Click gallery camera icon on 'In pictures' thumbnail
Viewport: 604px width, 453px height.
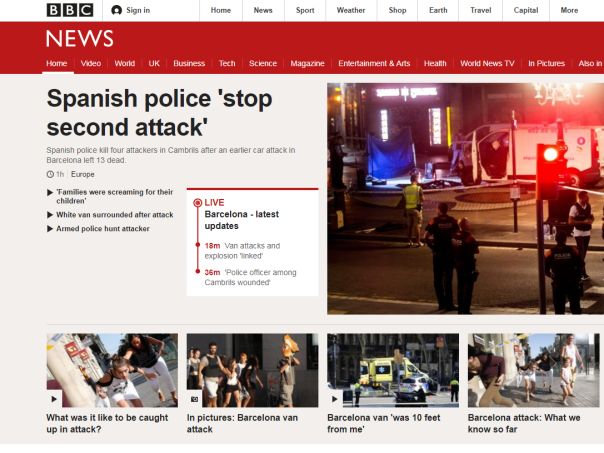[x=195, y=399]
